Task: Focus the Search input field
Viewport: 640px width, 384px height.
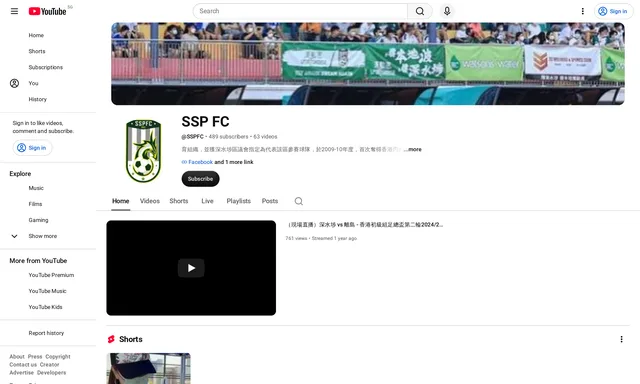Action: 300,11
